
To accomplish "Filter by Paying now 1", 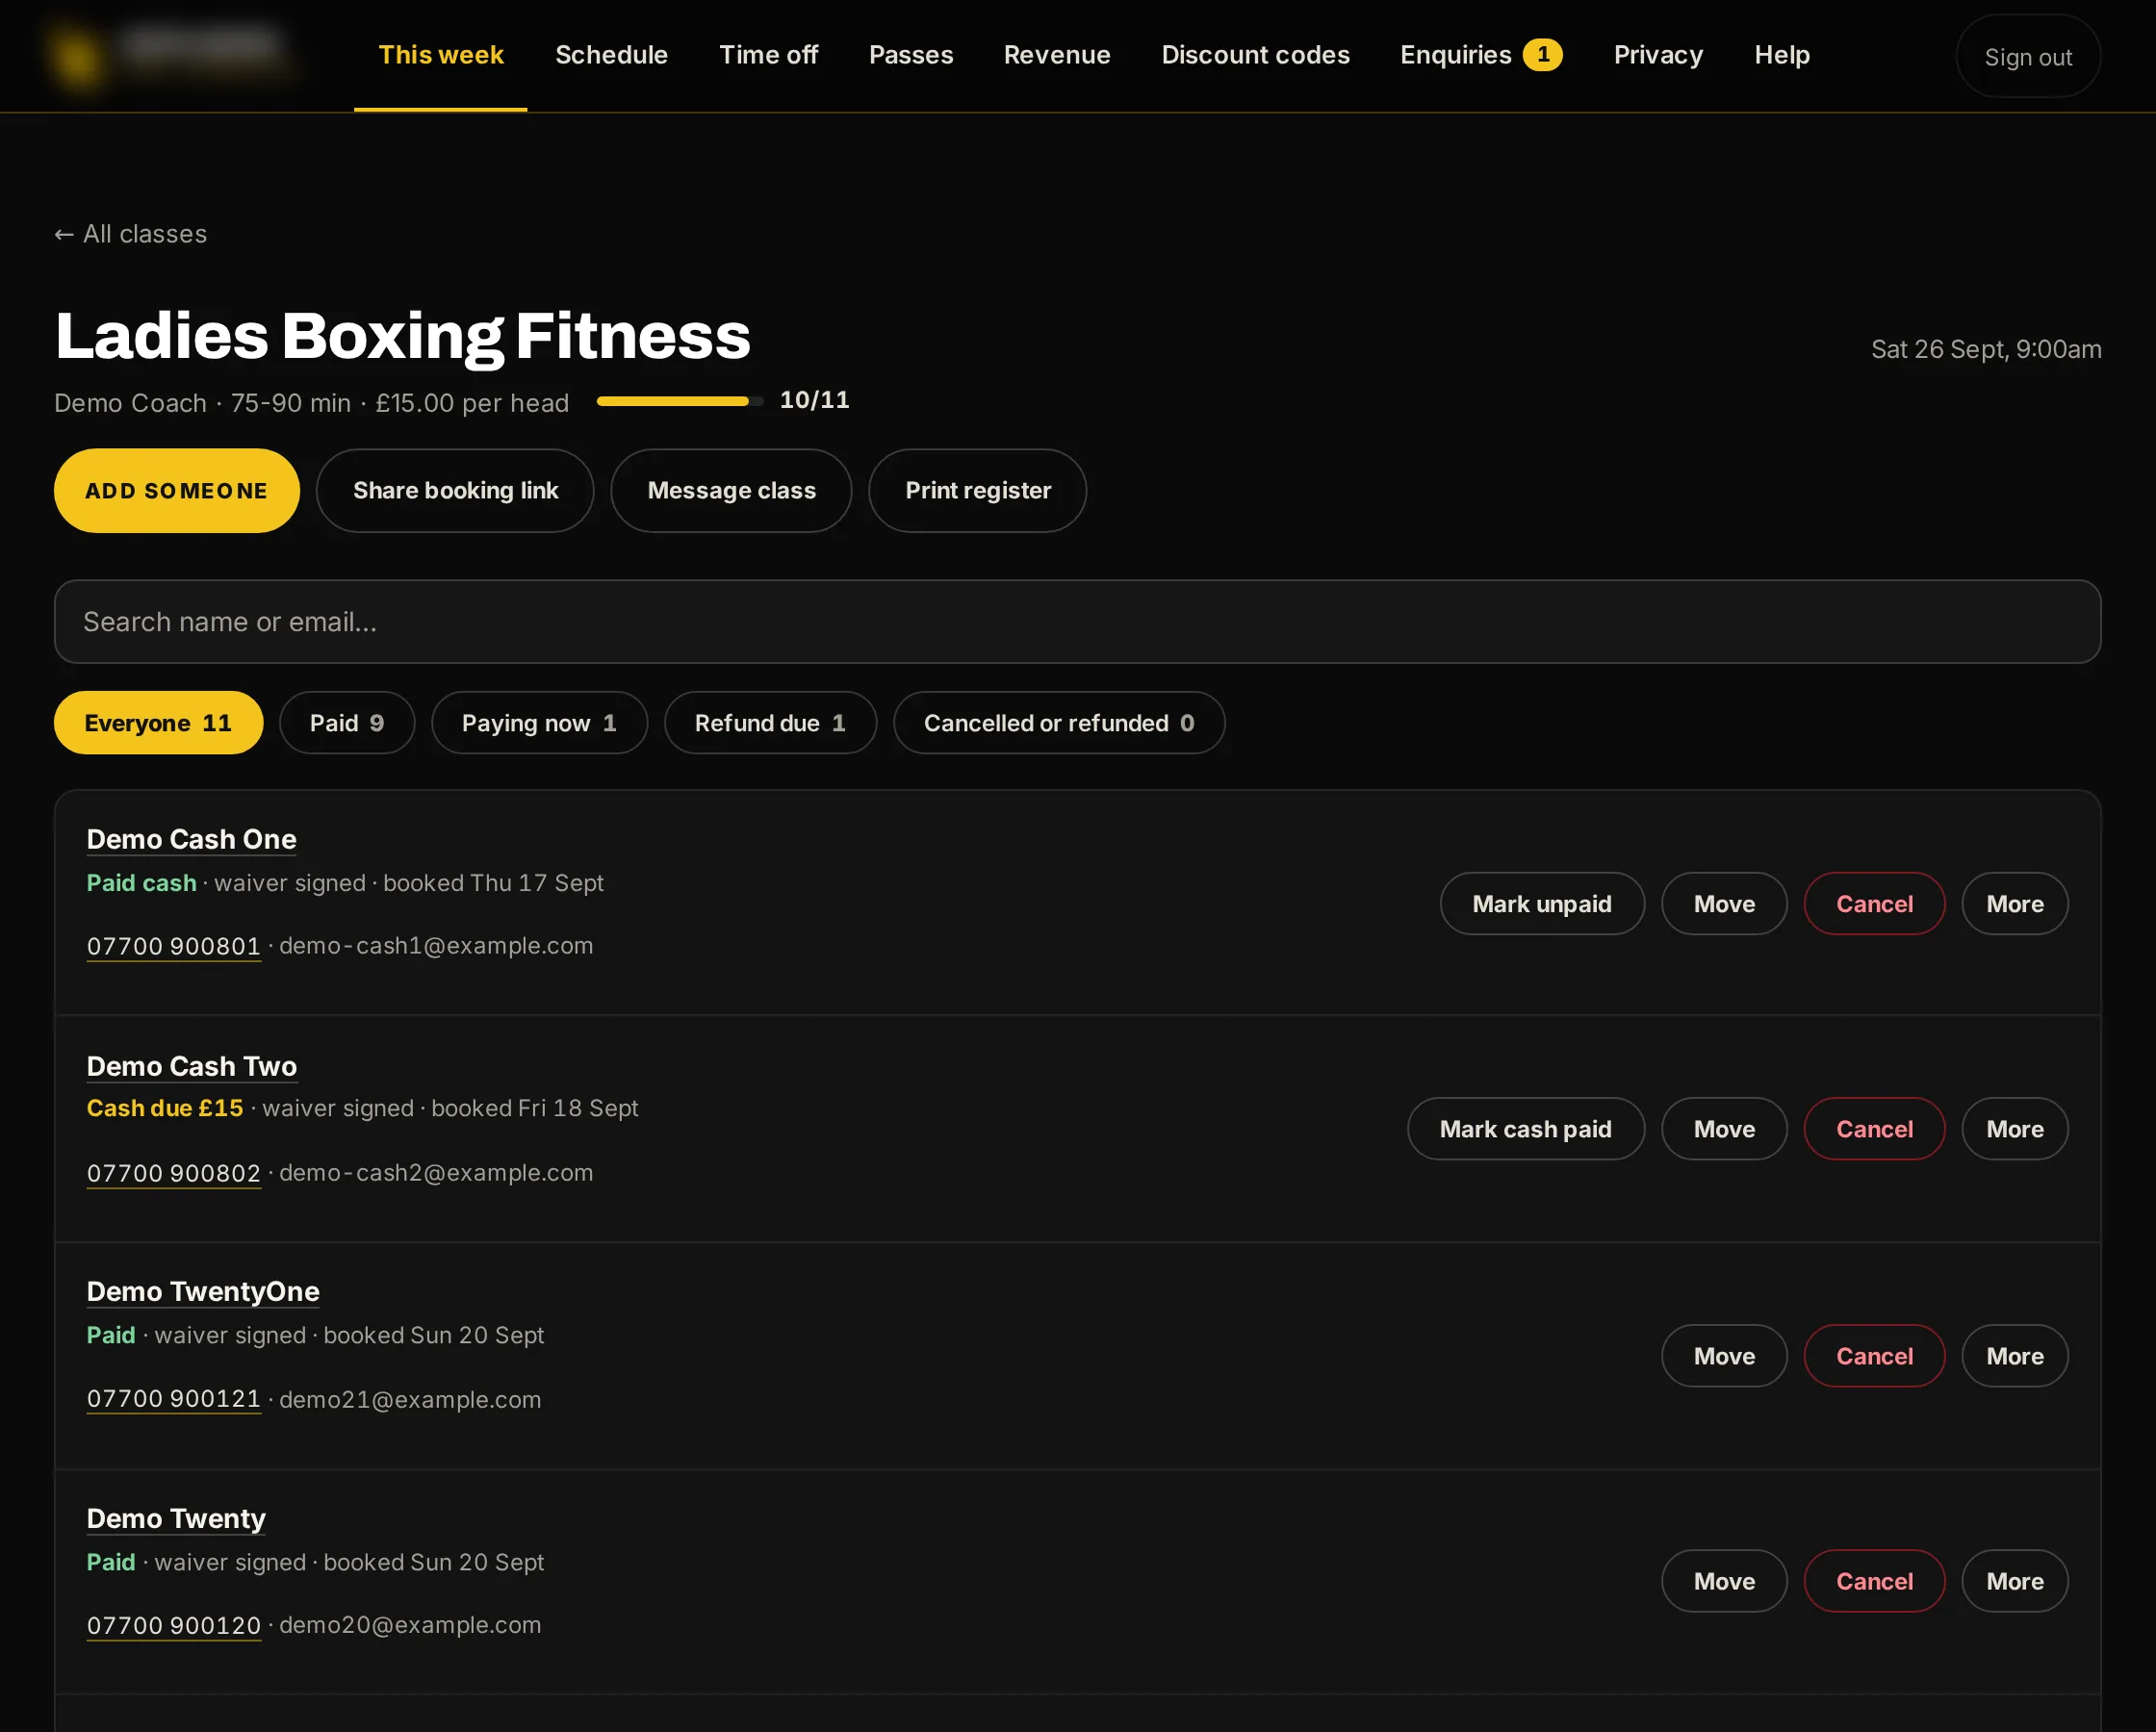I will pyautogui.click(x=539, y=723).
